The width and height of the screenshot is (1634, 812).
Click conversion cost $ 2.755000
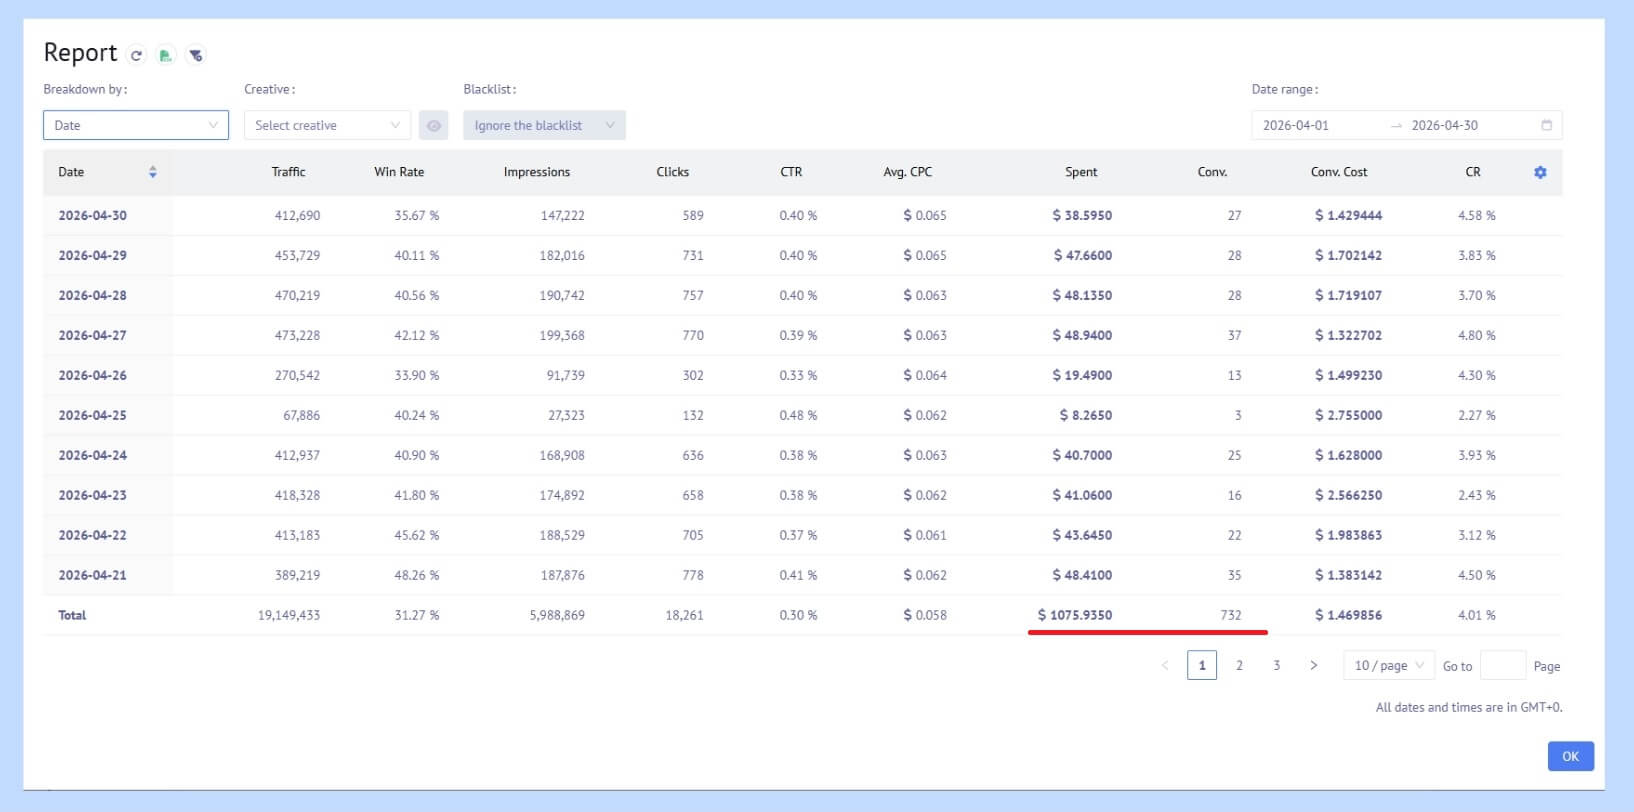click(1348, 415)
